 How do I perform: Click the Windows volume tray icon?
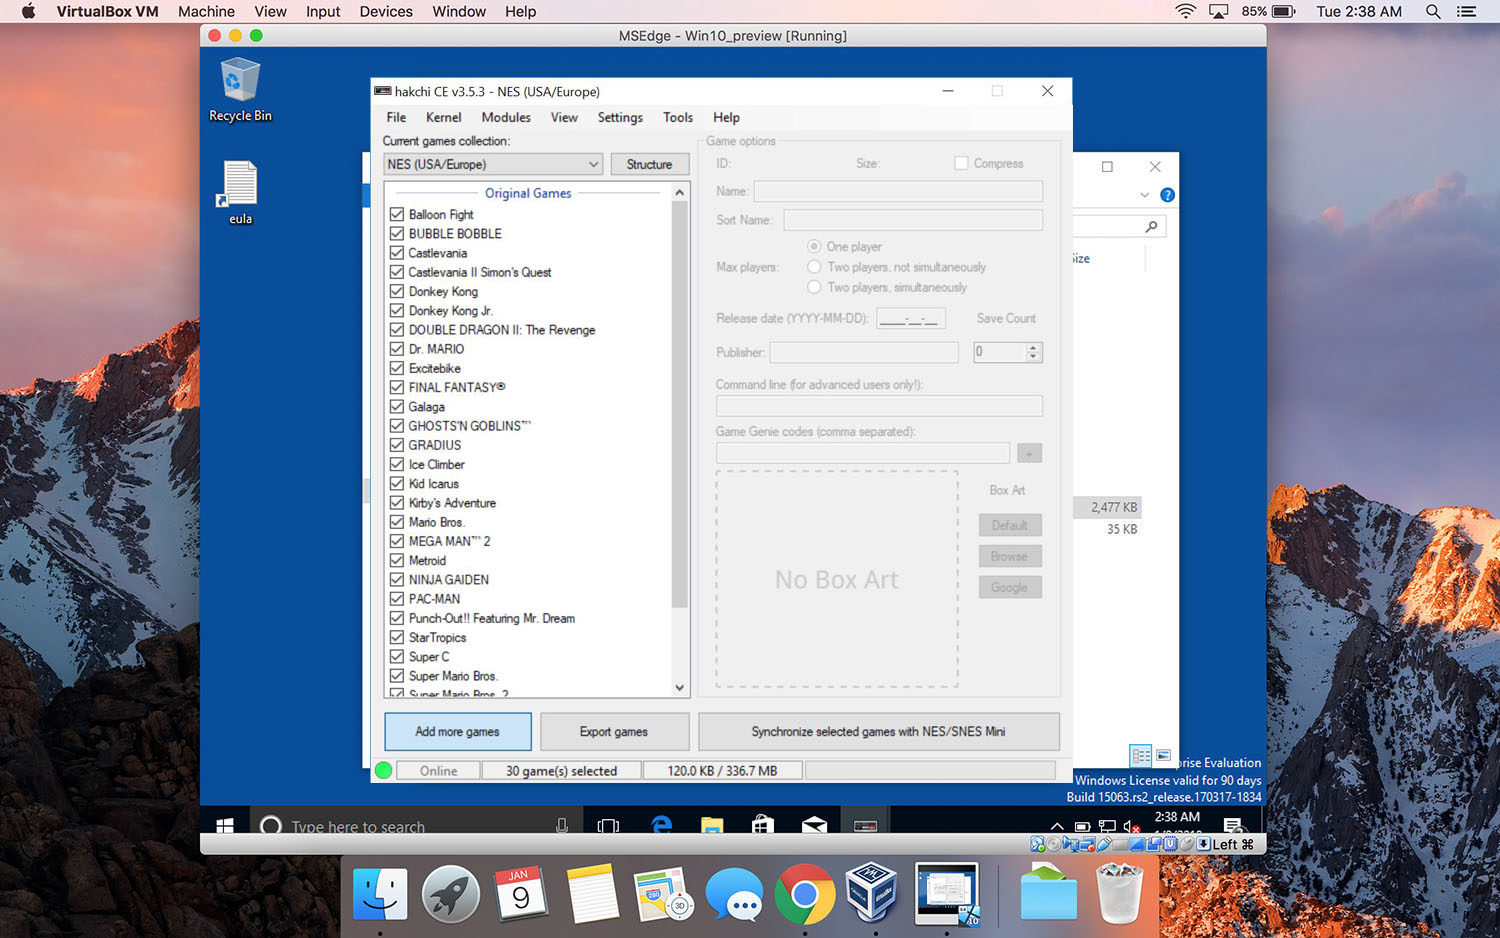tap(1132, 827)
